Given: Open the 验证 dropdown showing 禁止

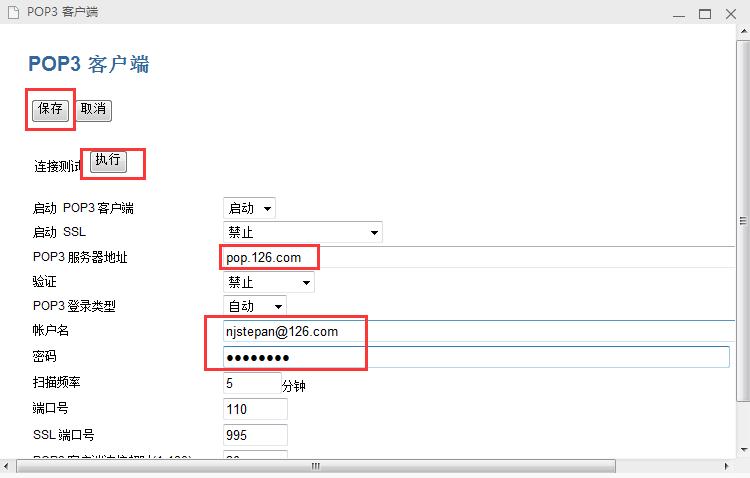Looking at the screenshot, I should [268, 282].
